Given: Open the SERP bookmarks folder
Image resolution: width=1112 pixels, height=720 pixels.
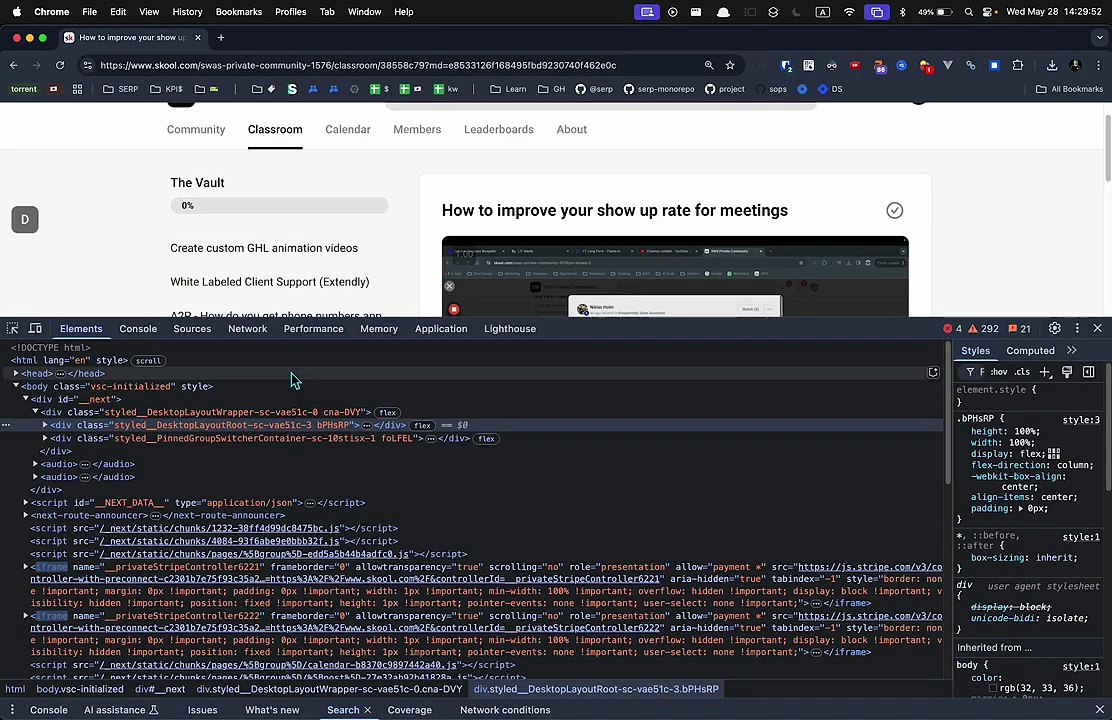Looking at the screenshot, I should tap(121, 89).
